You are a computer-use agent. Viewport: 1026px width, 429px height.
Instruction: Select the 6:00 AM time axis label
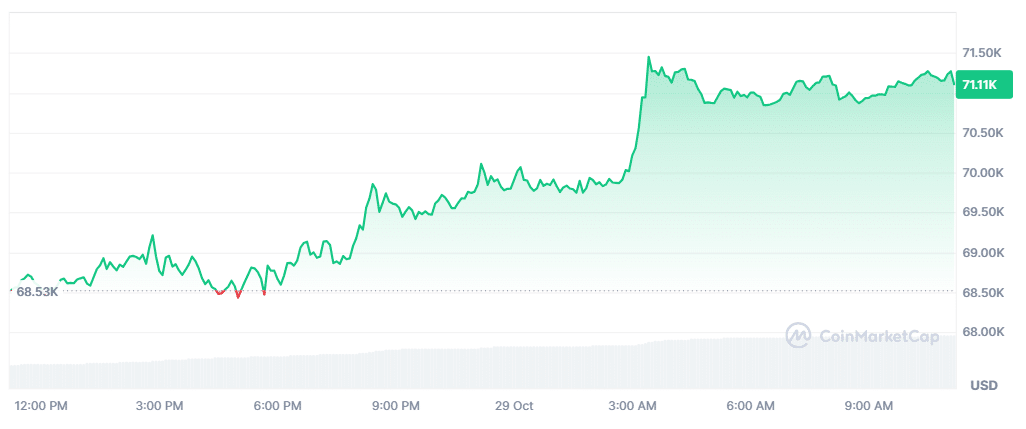tap(750, 406)
